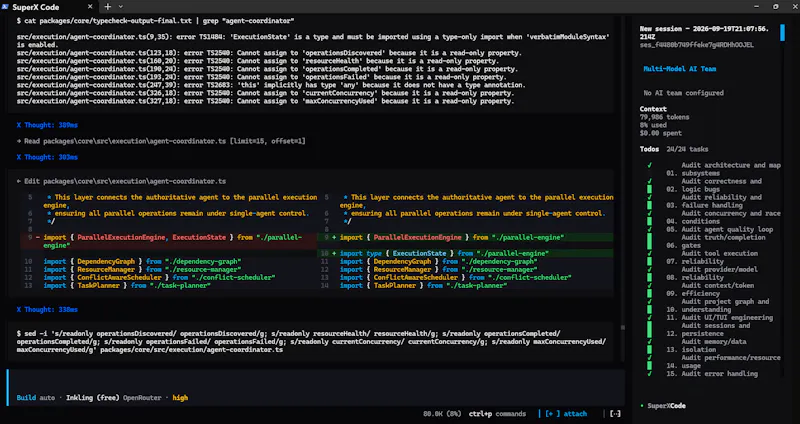The height and width of the screenshot is (424, 800).
Task: Minimize the SuperX Code window
Action: [756, 7]
